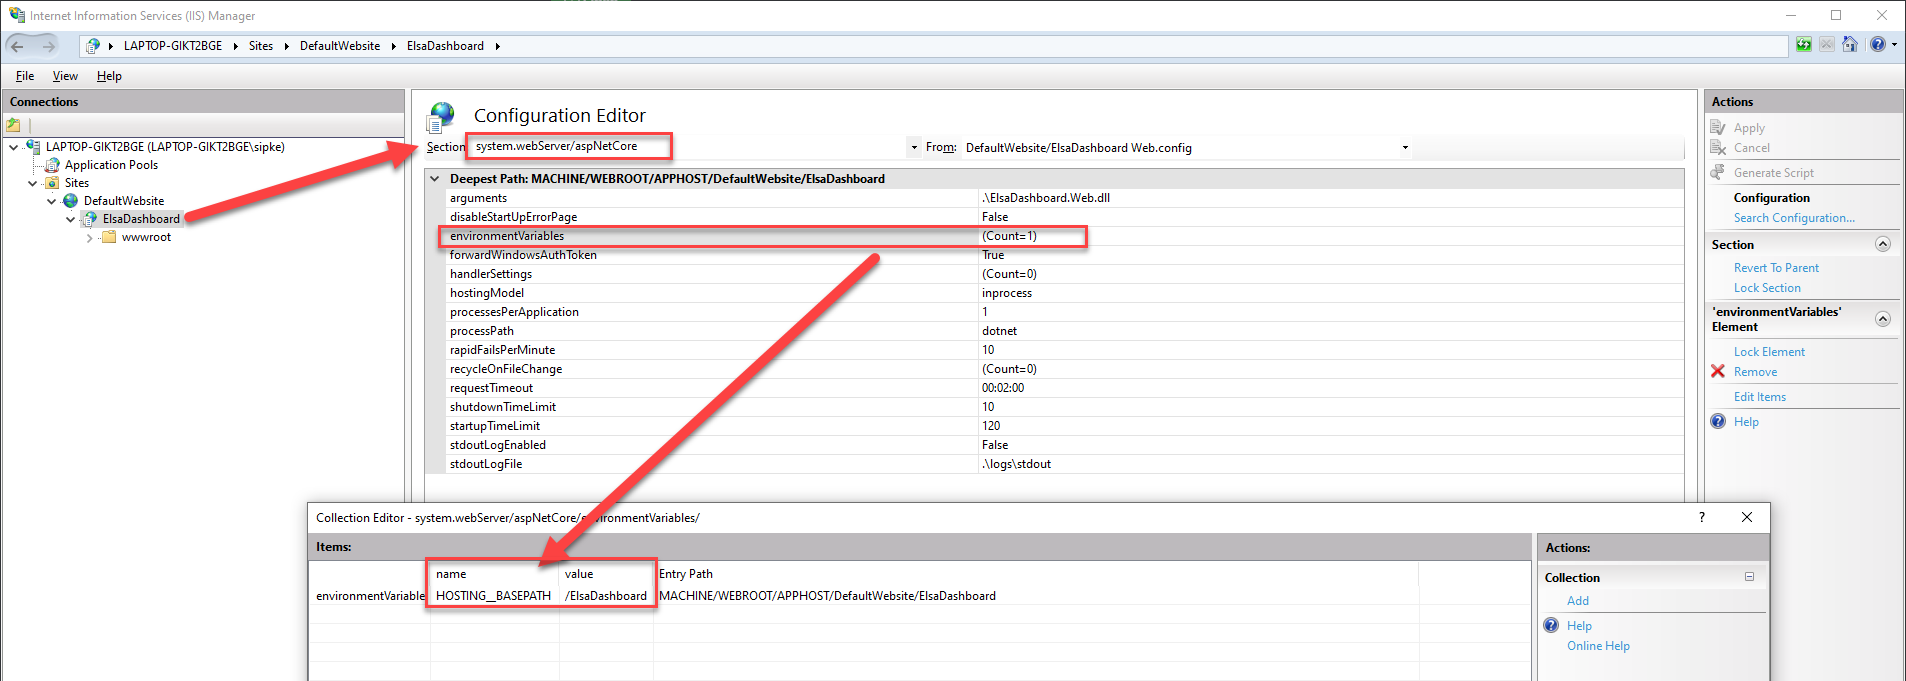Image resolution: width=1906 pixels, height=681 pixels.
Task: Click the requestTimeout value 00:02:00
Action: click(1003, 388)
